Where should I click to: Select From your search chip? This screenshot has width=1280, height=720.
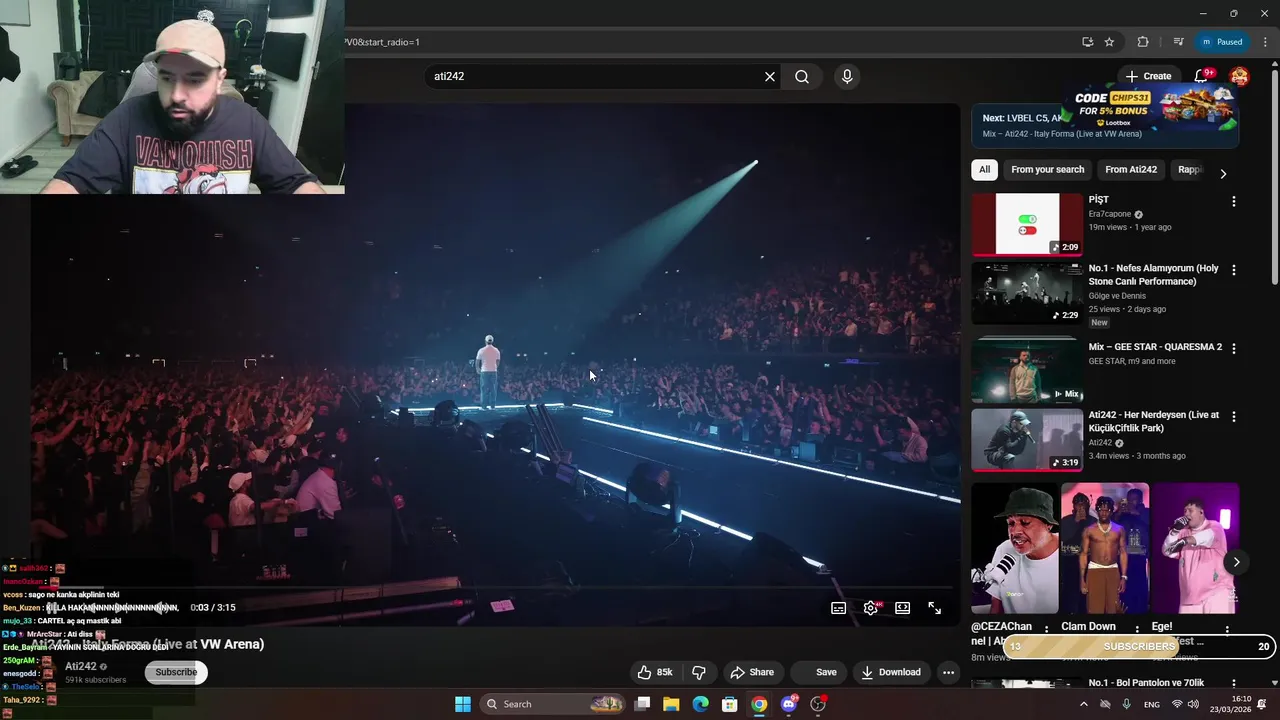[1047, 170]
